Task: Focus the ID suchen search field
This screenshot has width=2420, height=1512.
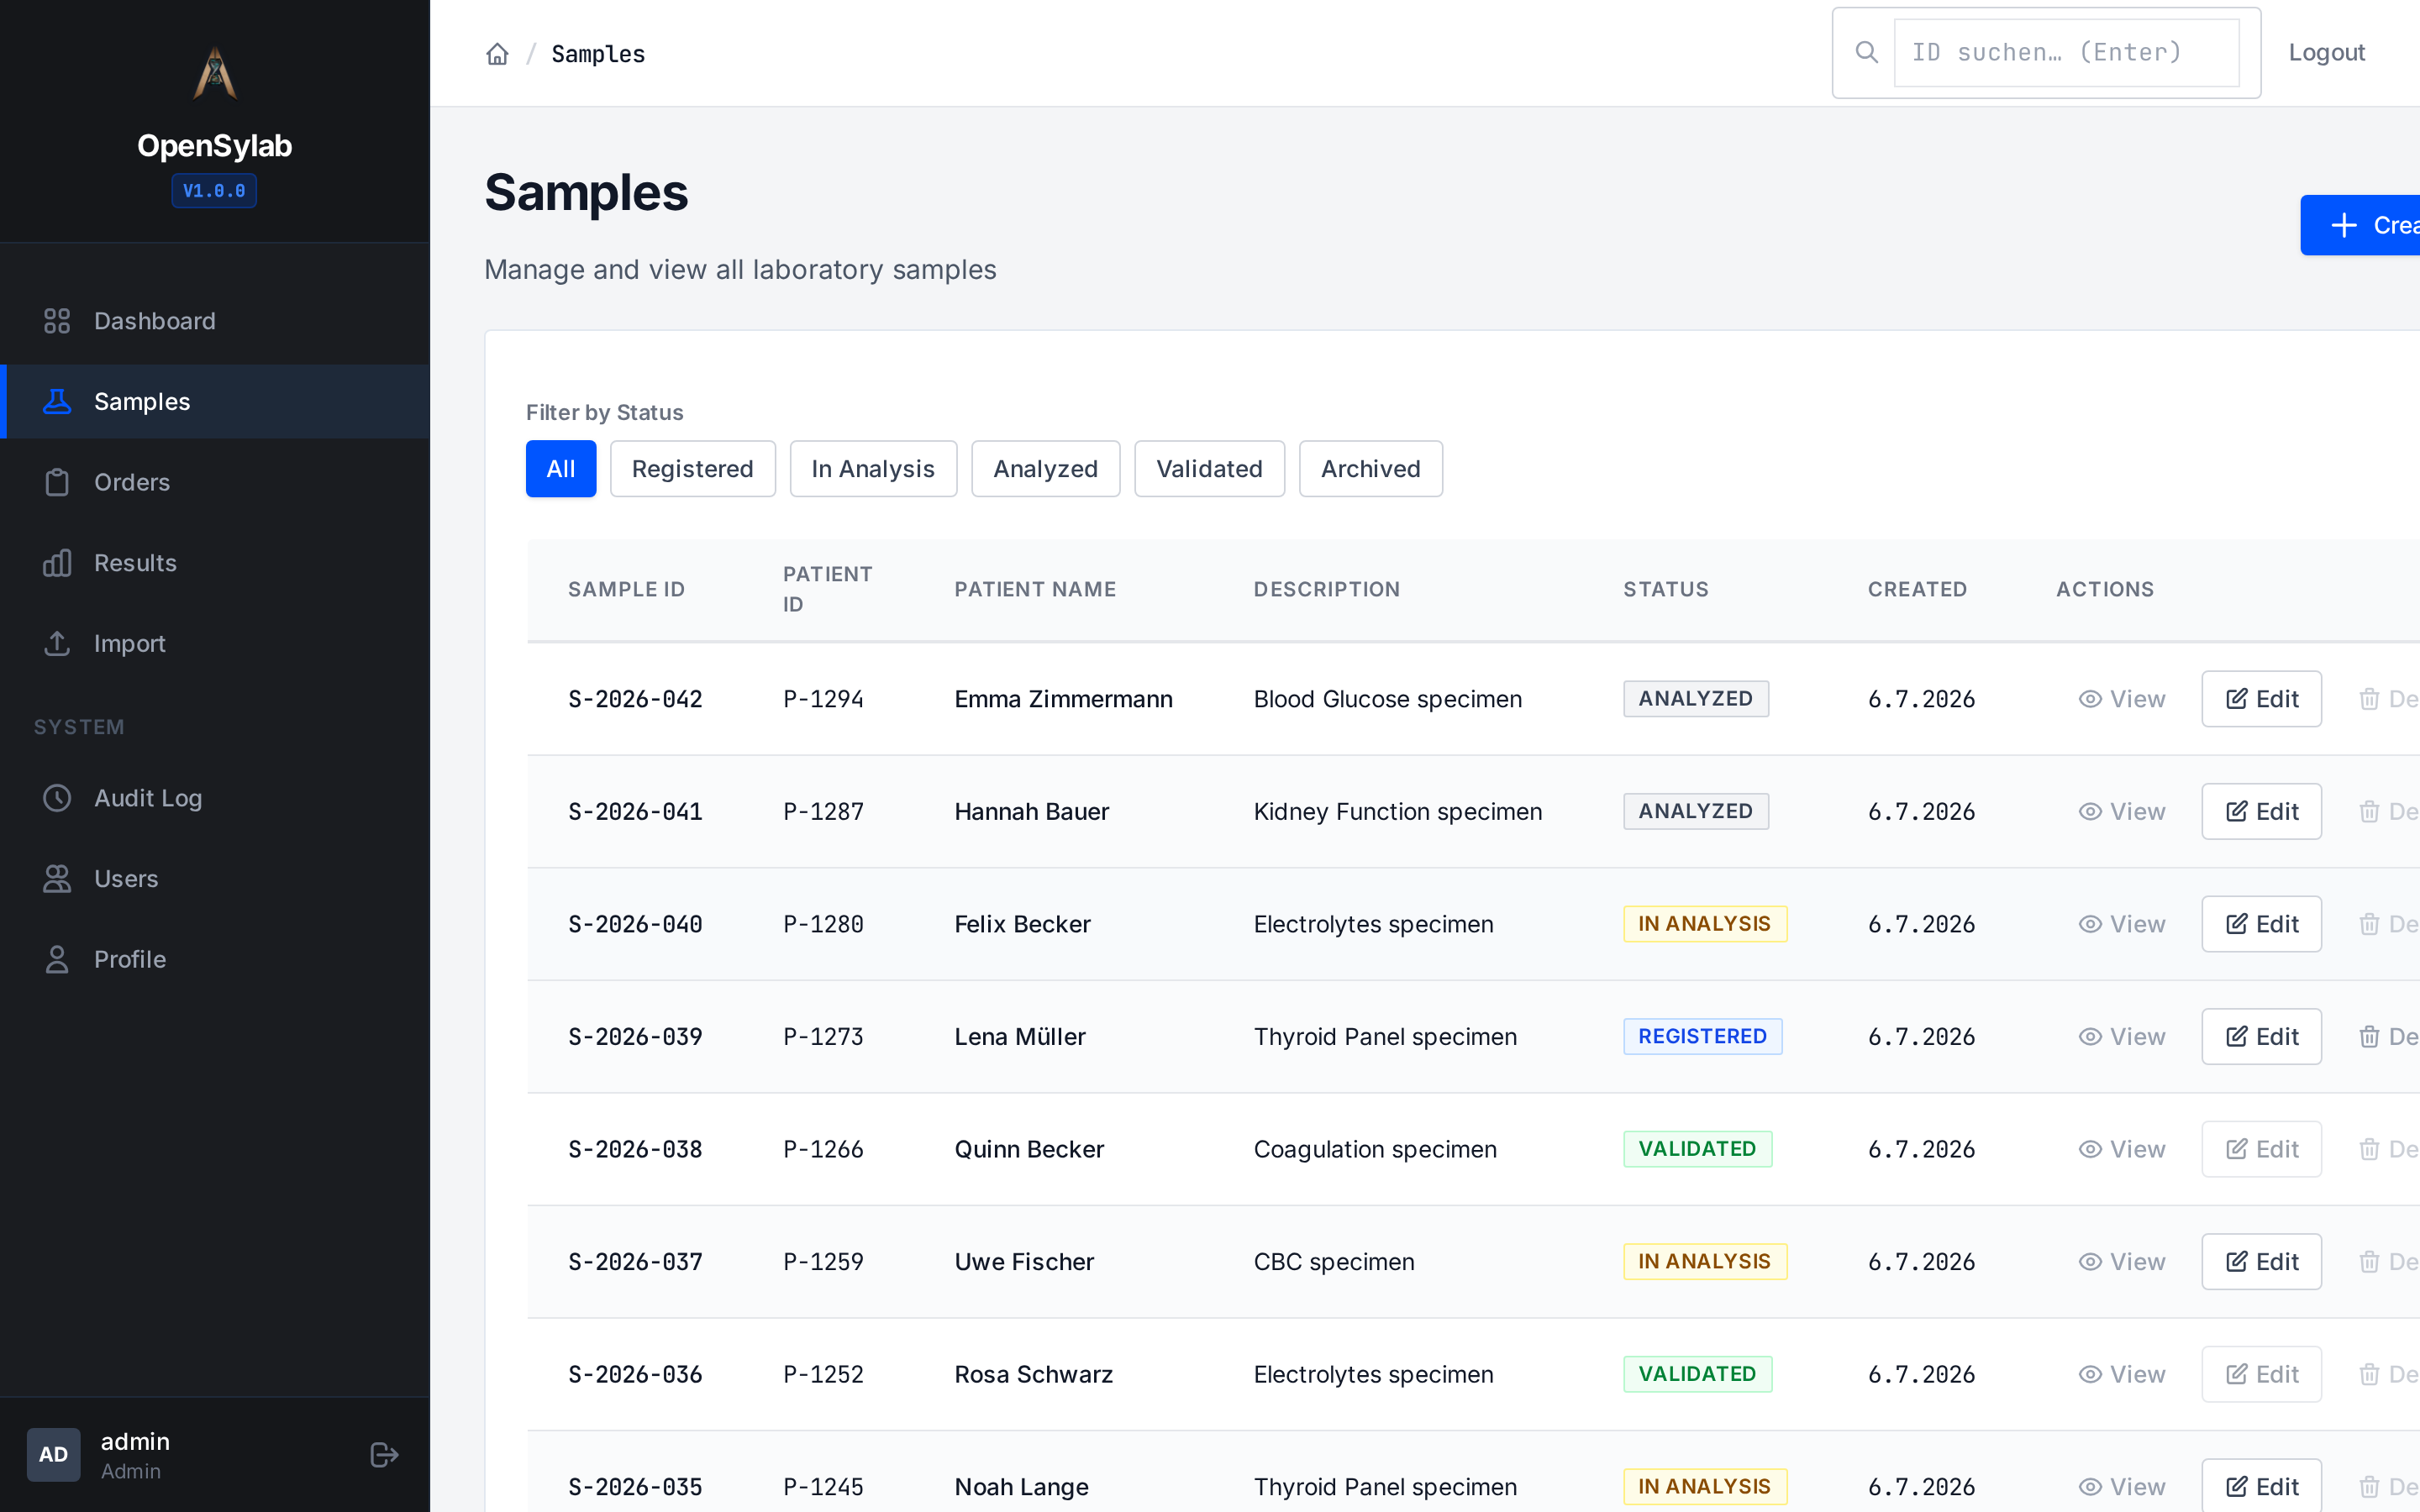Action: click(x=2066, y=52)
